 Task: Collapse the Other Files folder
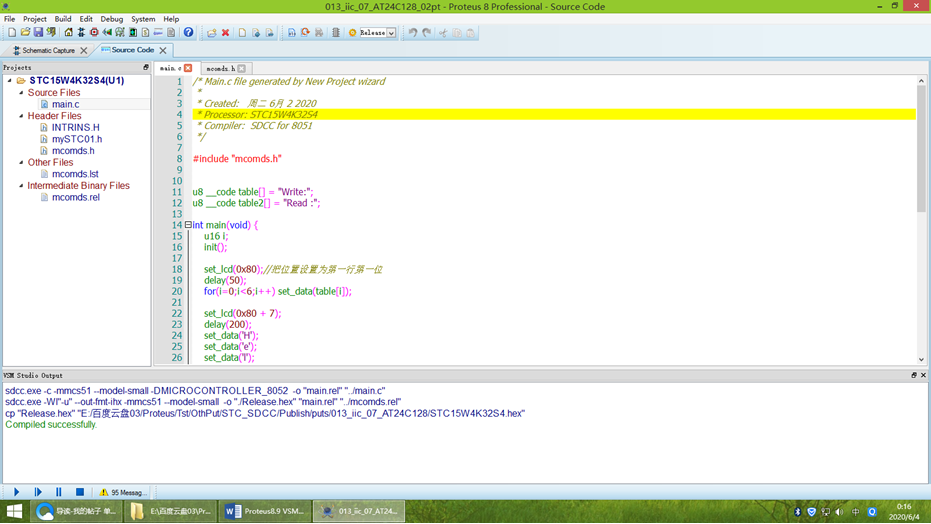pos(21,162)
